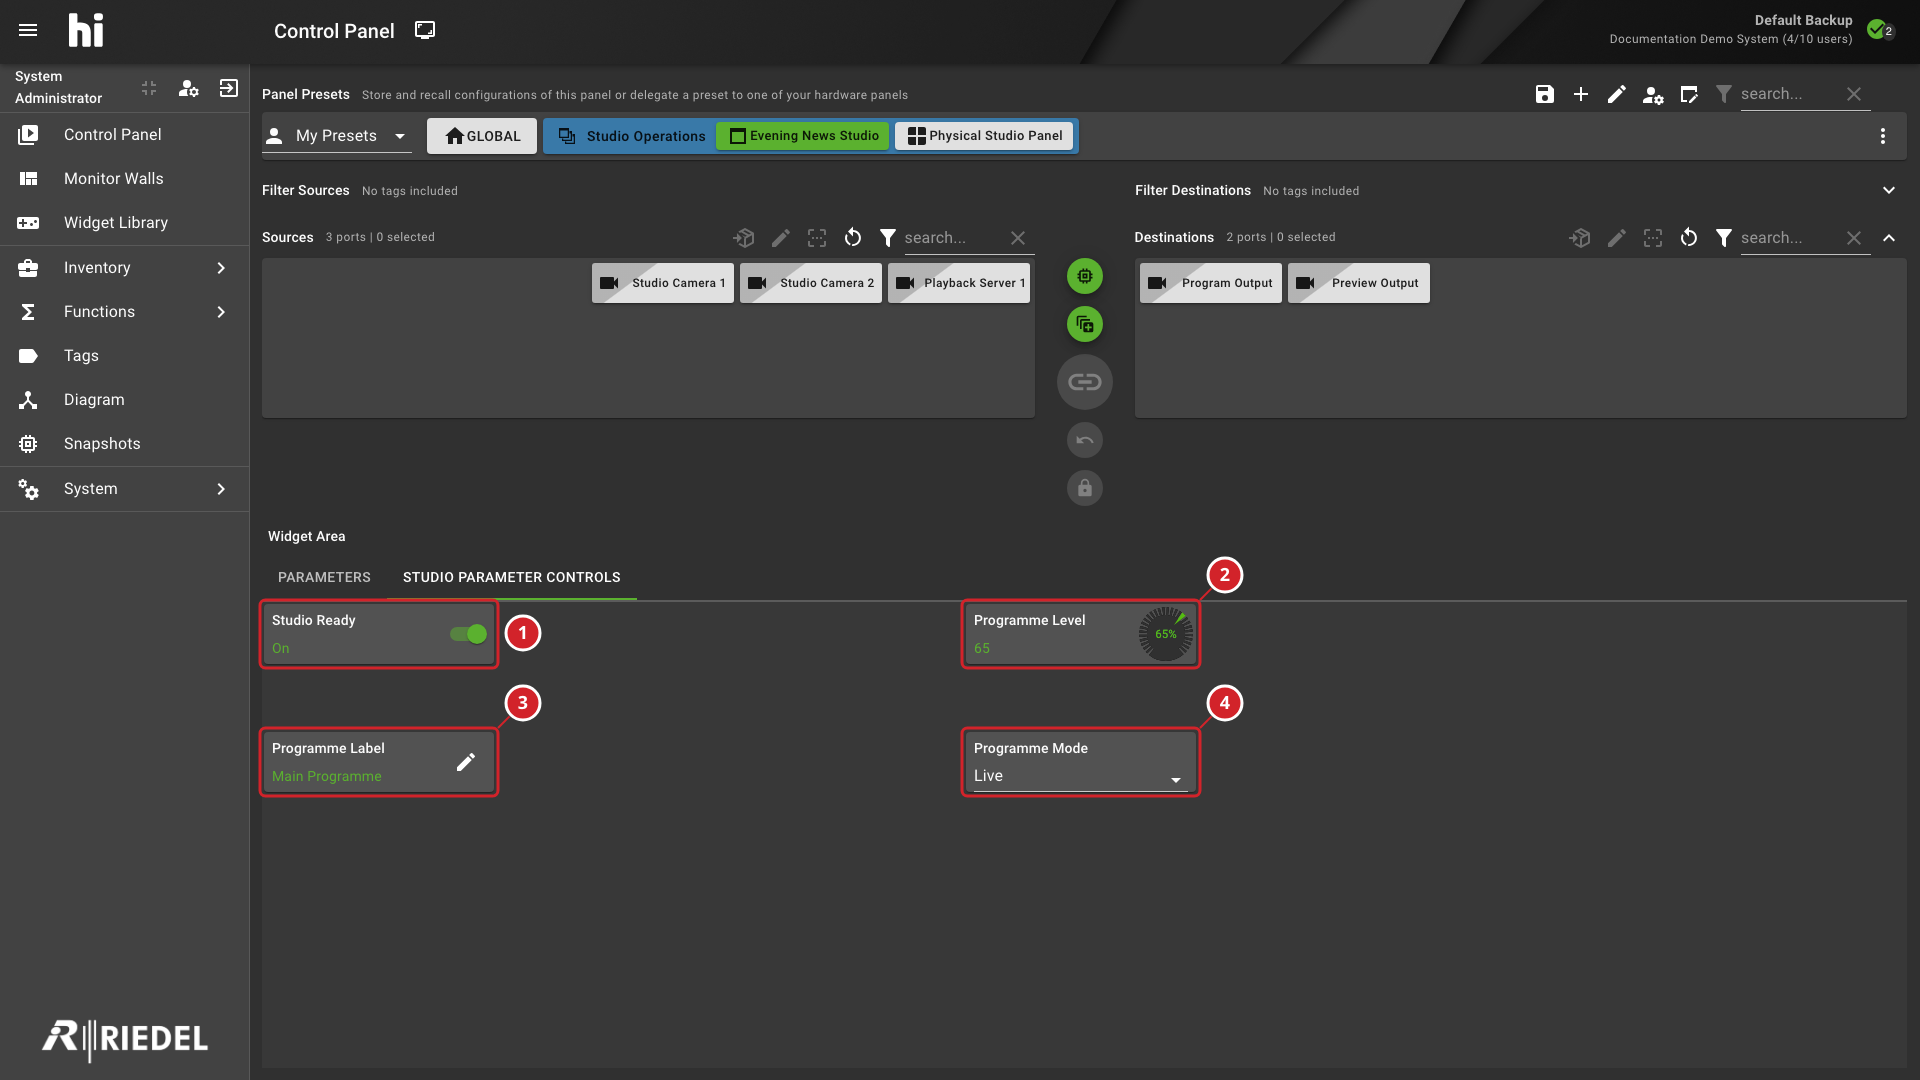Adjust the Programme Level 65% knob
The image size is (1920, 1080).
tap(1166, 634)
